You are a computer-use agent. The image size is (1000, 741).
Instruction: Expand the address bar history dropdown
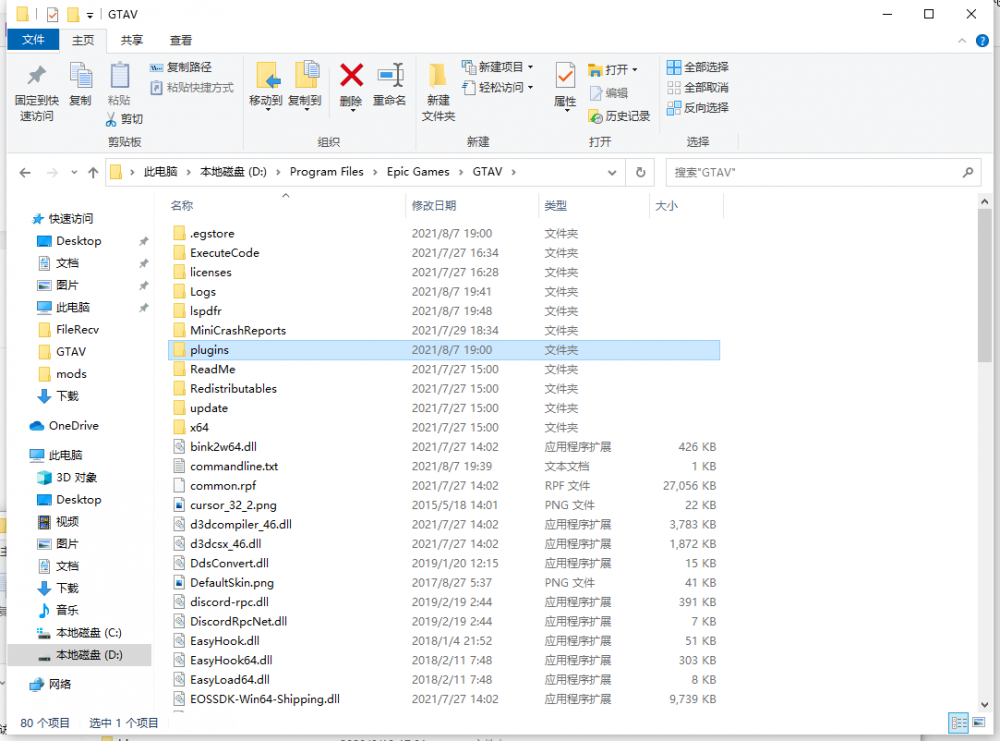612,173
